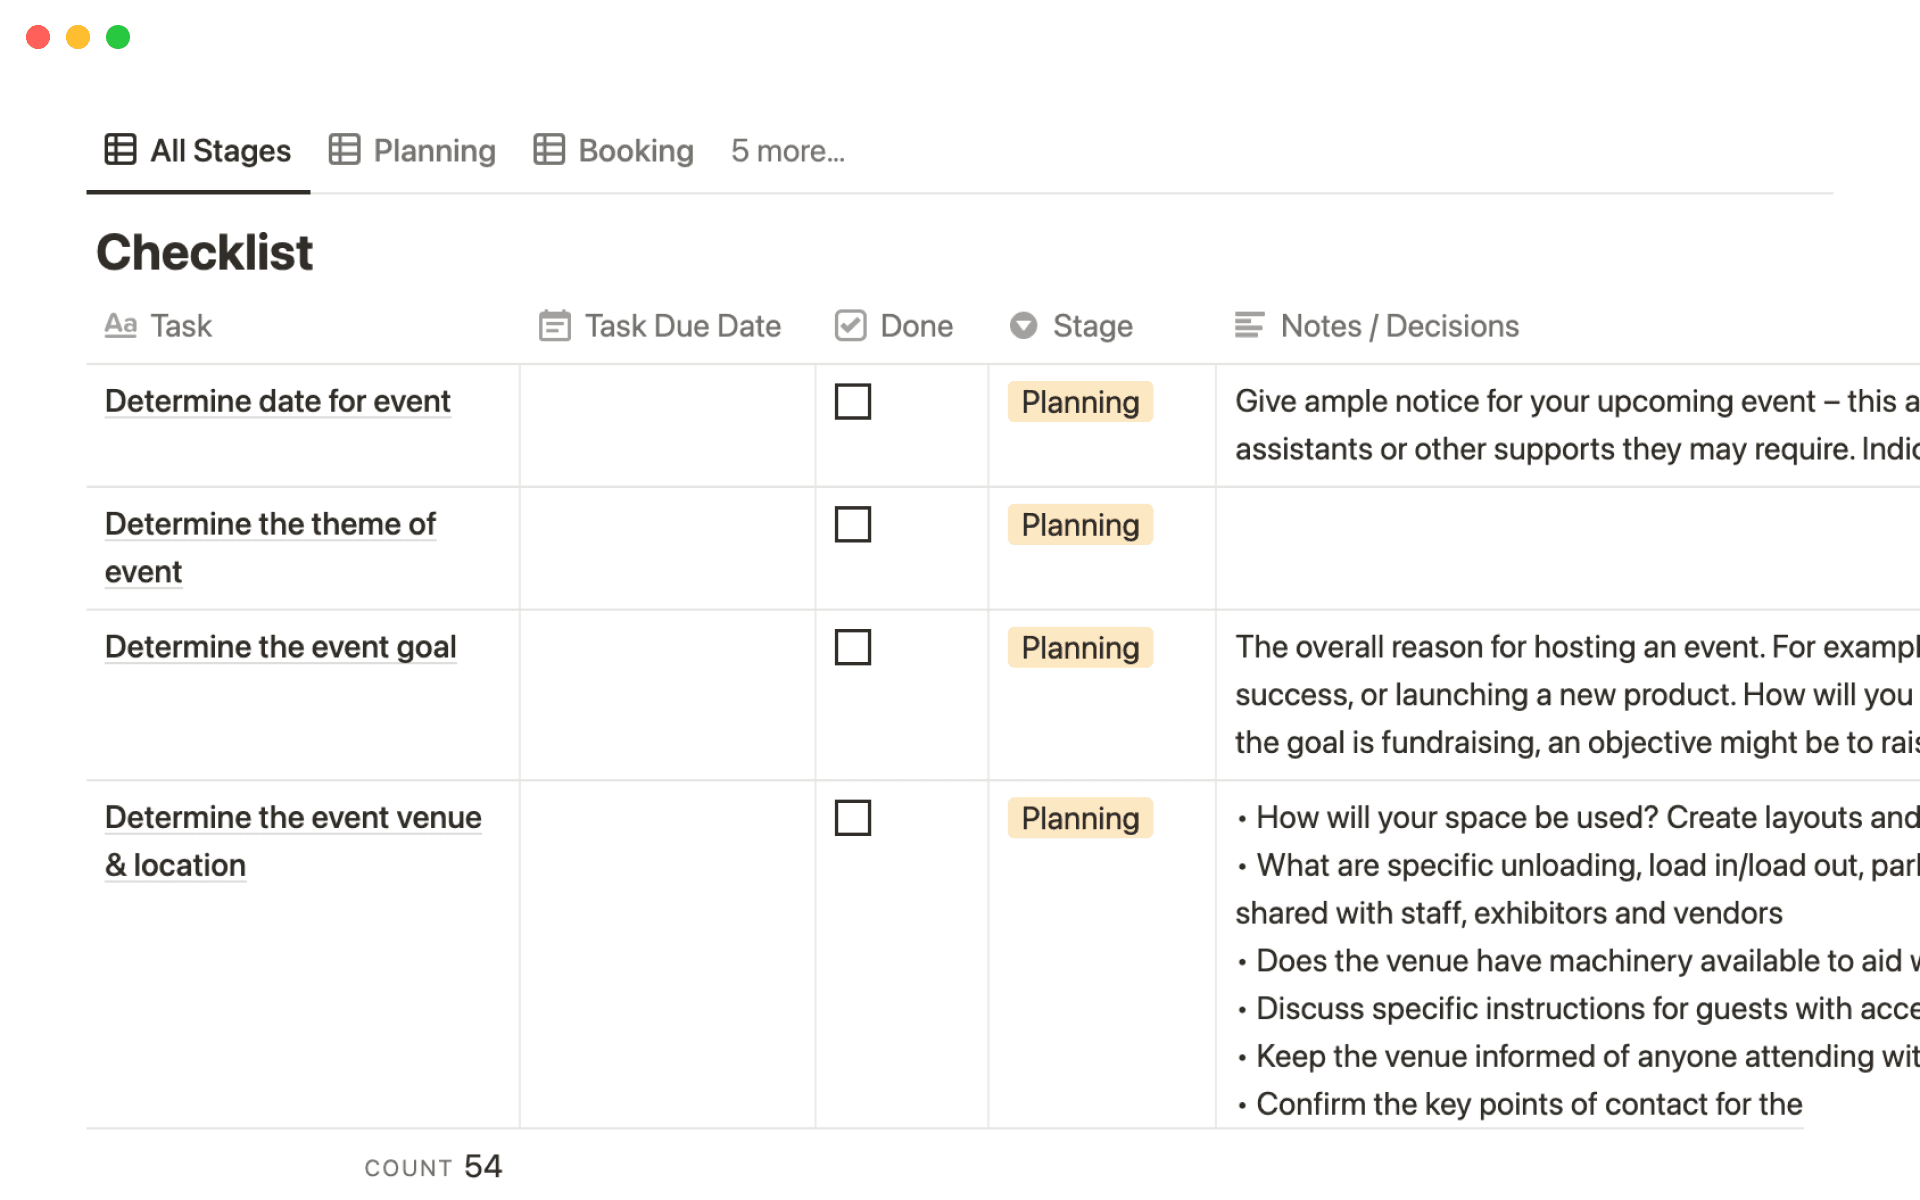Click the table icon beside All Stages
The width and height of the screenshot is (1920, 1200).
coord(119,148)
